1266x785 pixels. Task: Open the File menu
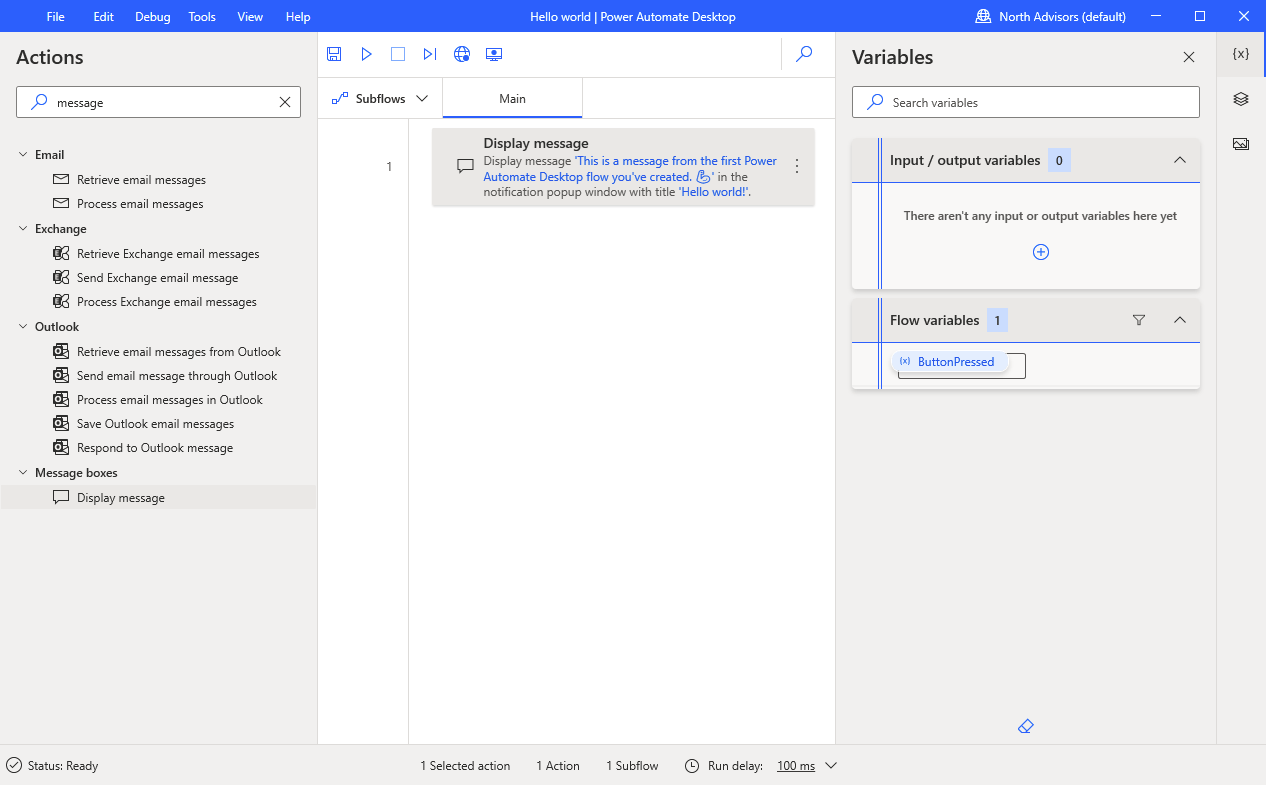[x=56, y=16]
